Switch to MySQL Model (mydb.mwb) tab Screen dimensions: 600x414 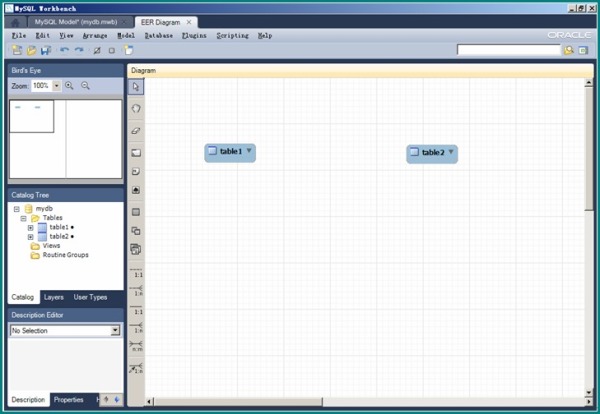[76, 22]
